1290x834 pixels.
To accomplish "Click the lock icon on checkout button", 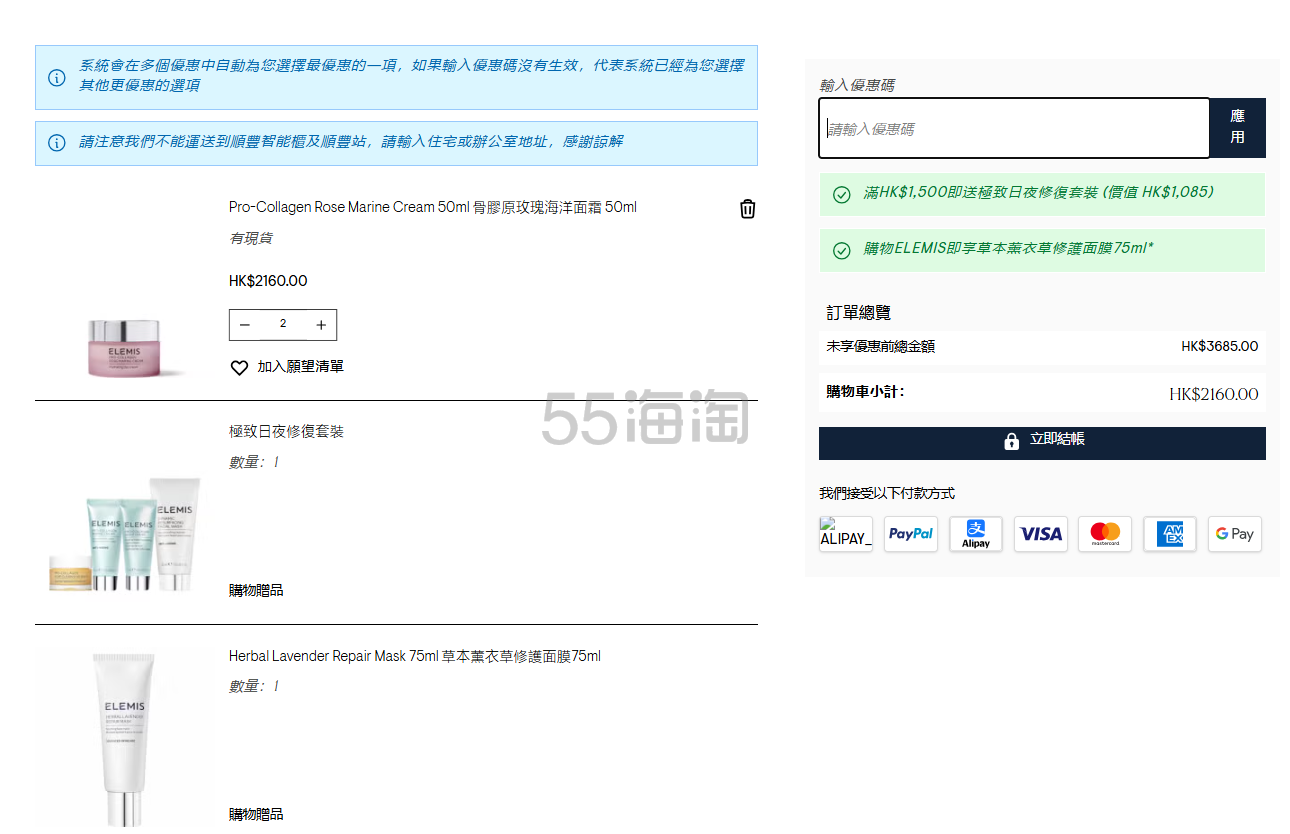I will pyautogui.click(x=1011, y=441).
